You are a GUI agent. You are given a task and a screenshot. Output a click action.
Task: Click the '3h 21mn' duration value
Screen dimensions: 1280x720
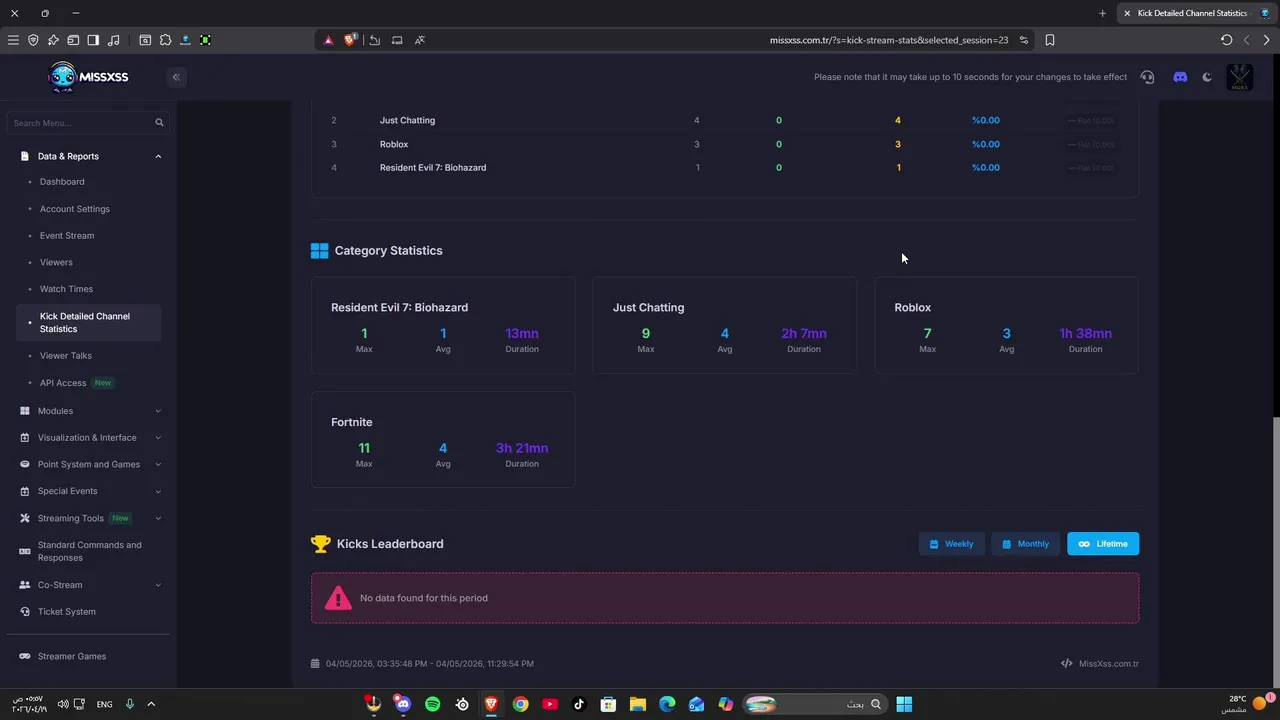tap(522, 448)
